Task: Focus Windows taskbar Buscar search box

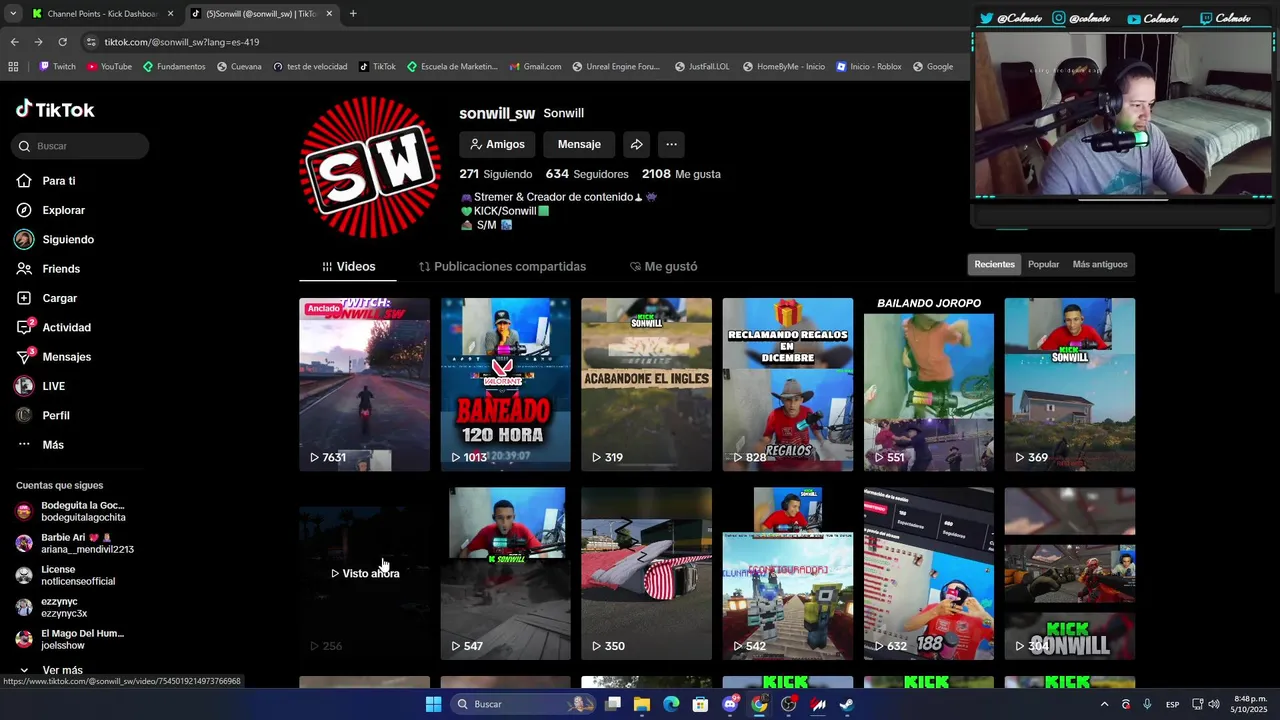Action: point(522,704)
